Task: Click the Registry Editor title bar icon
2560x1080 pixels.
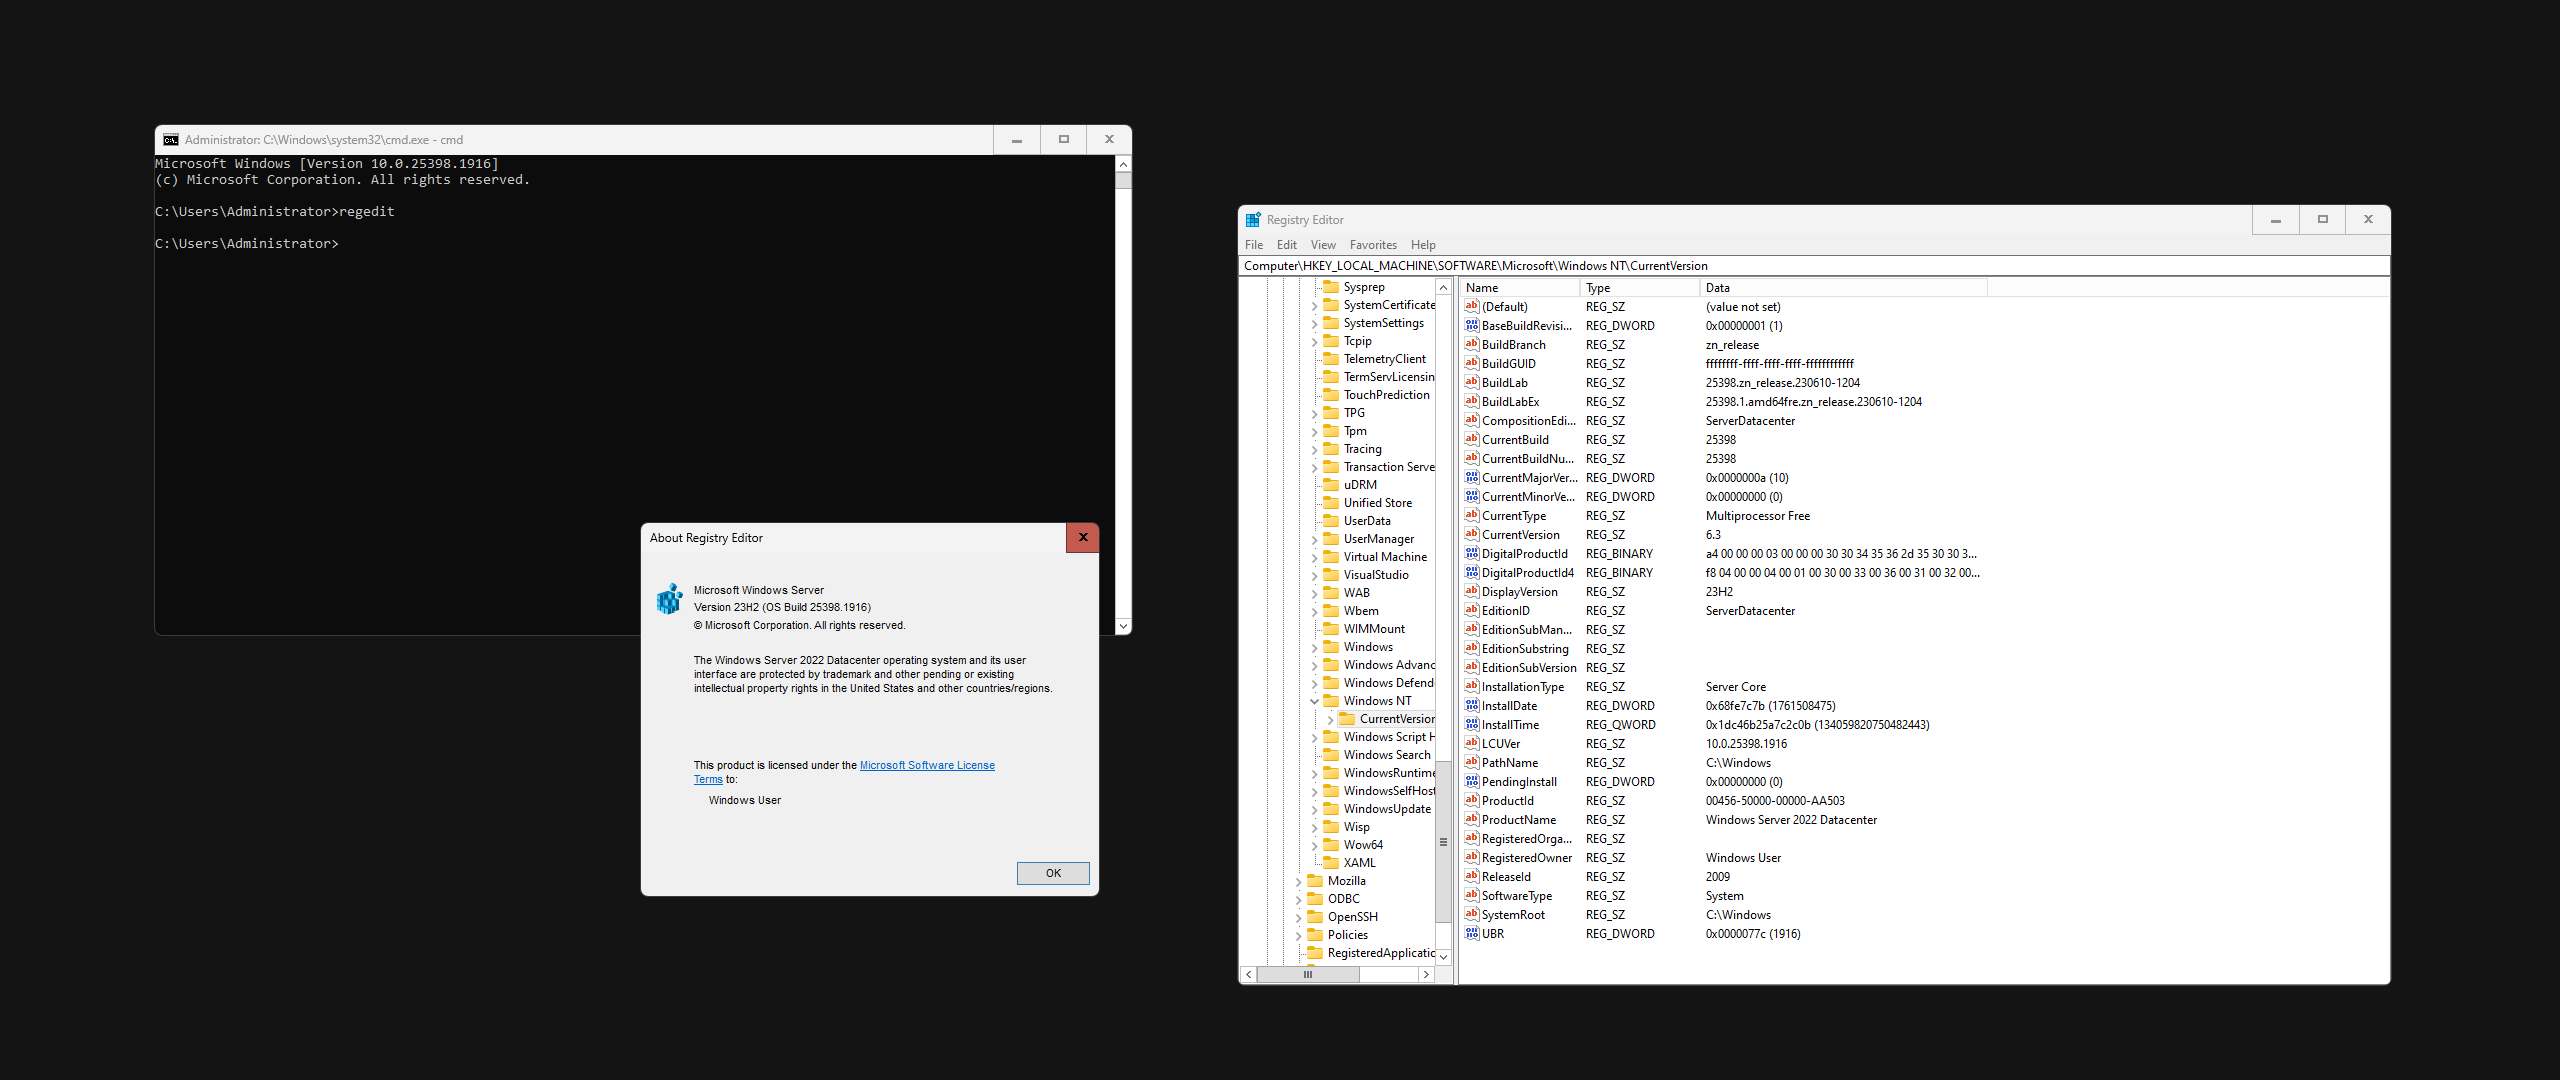Action: [1253, 220]
